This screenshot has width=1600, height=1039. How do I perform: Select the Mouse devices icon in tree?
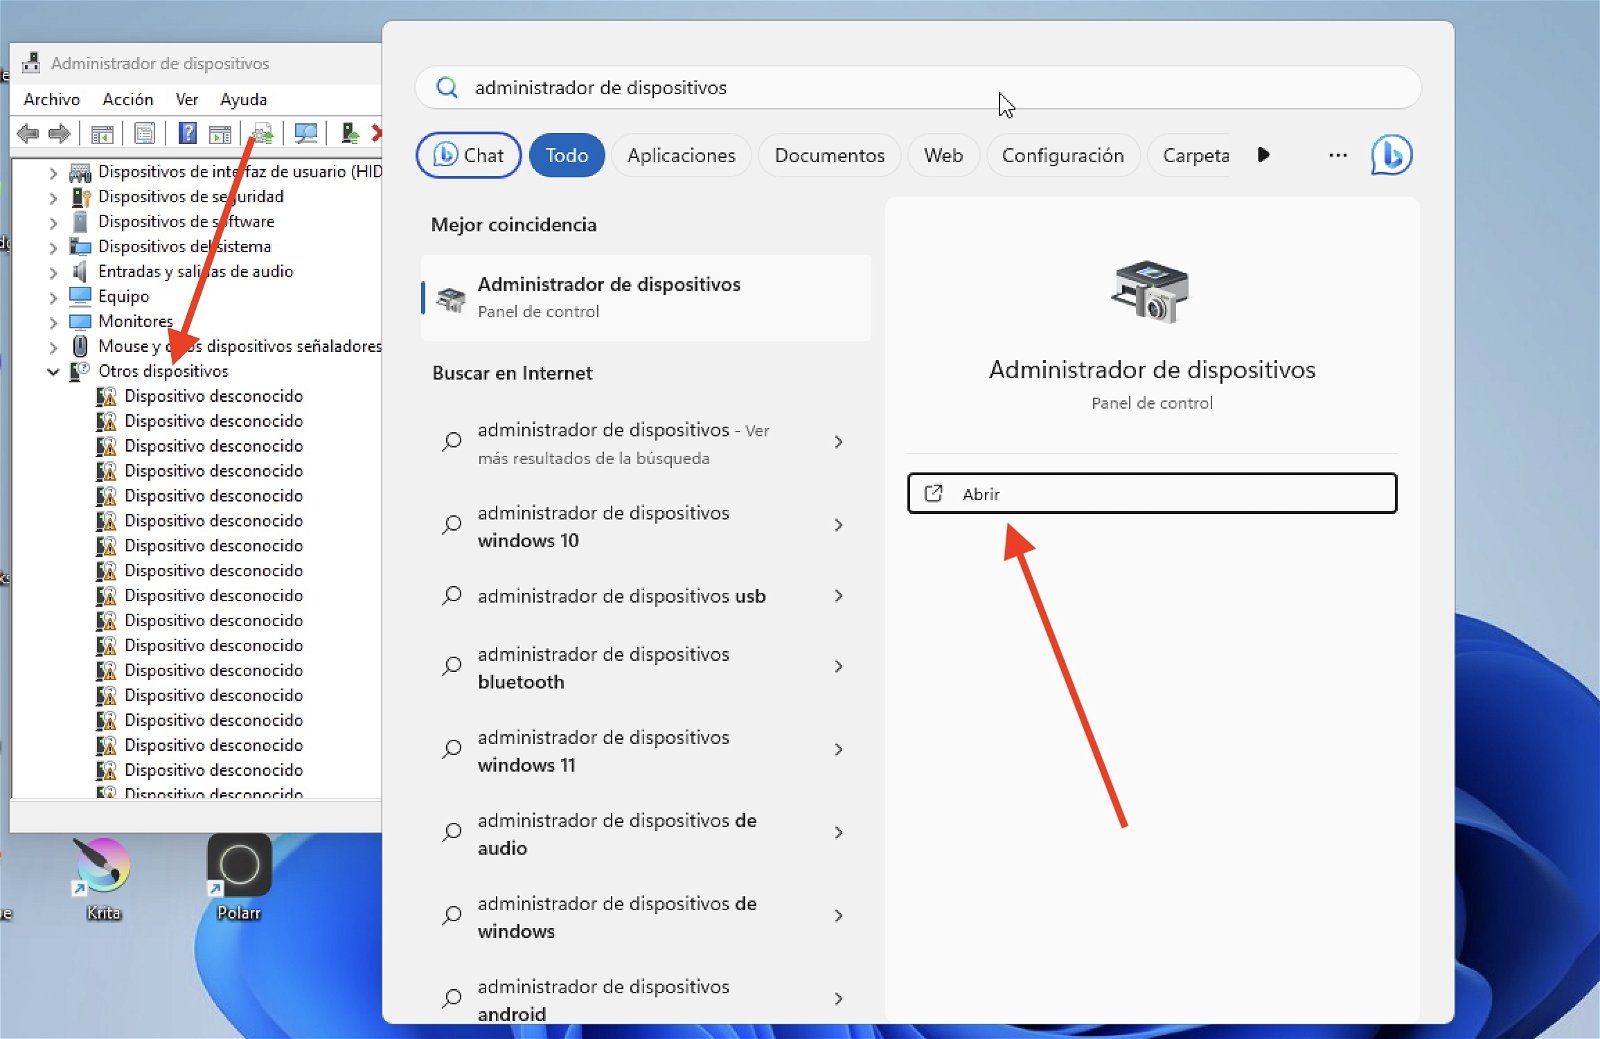[x=80, y=346]
